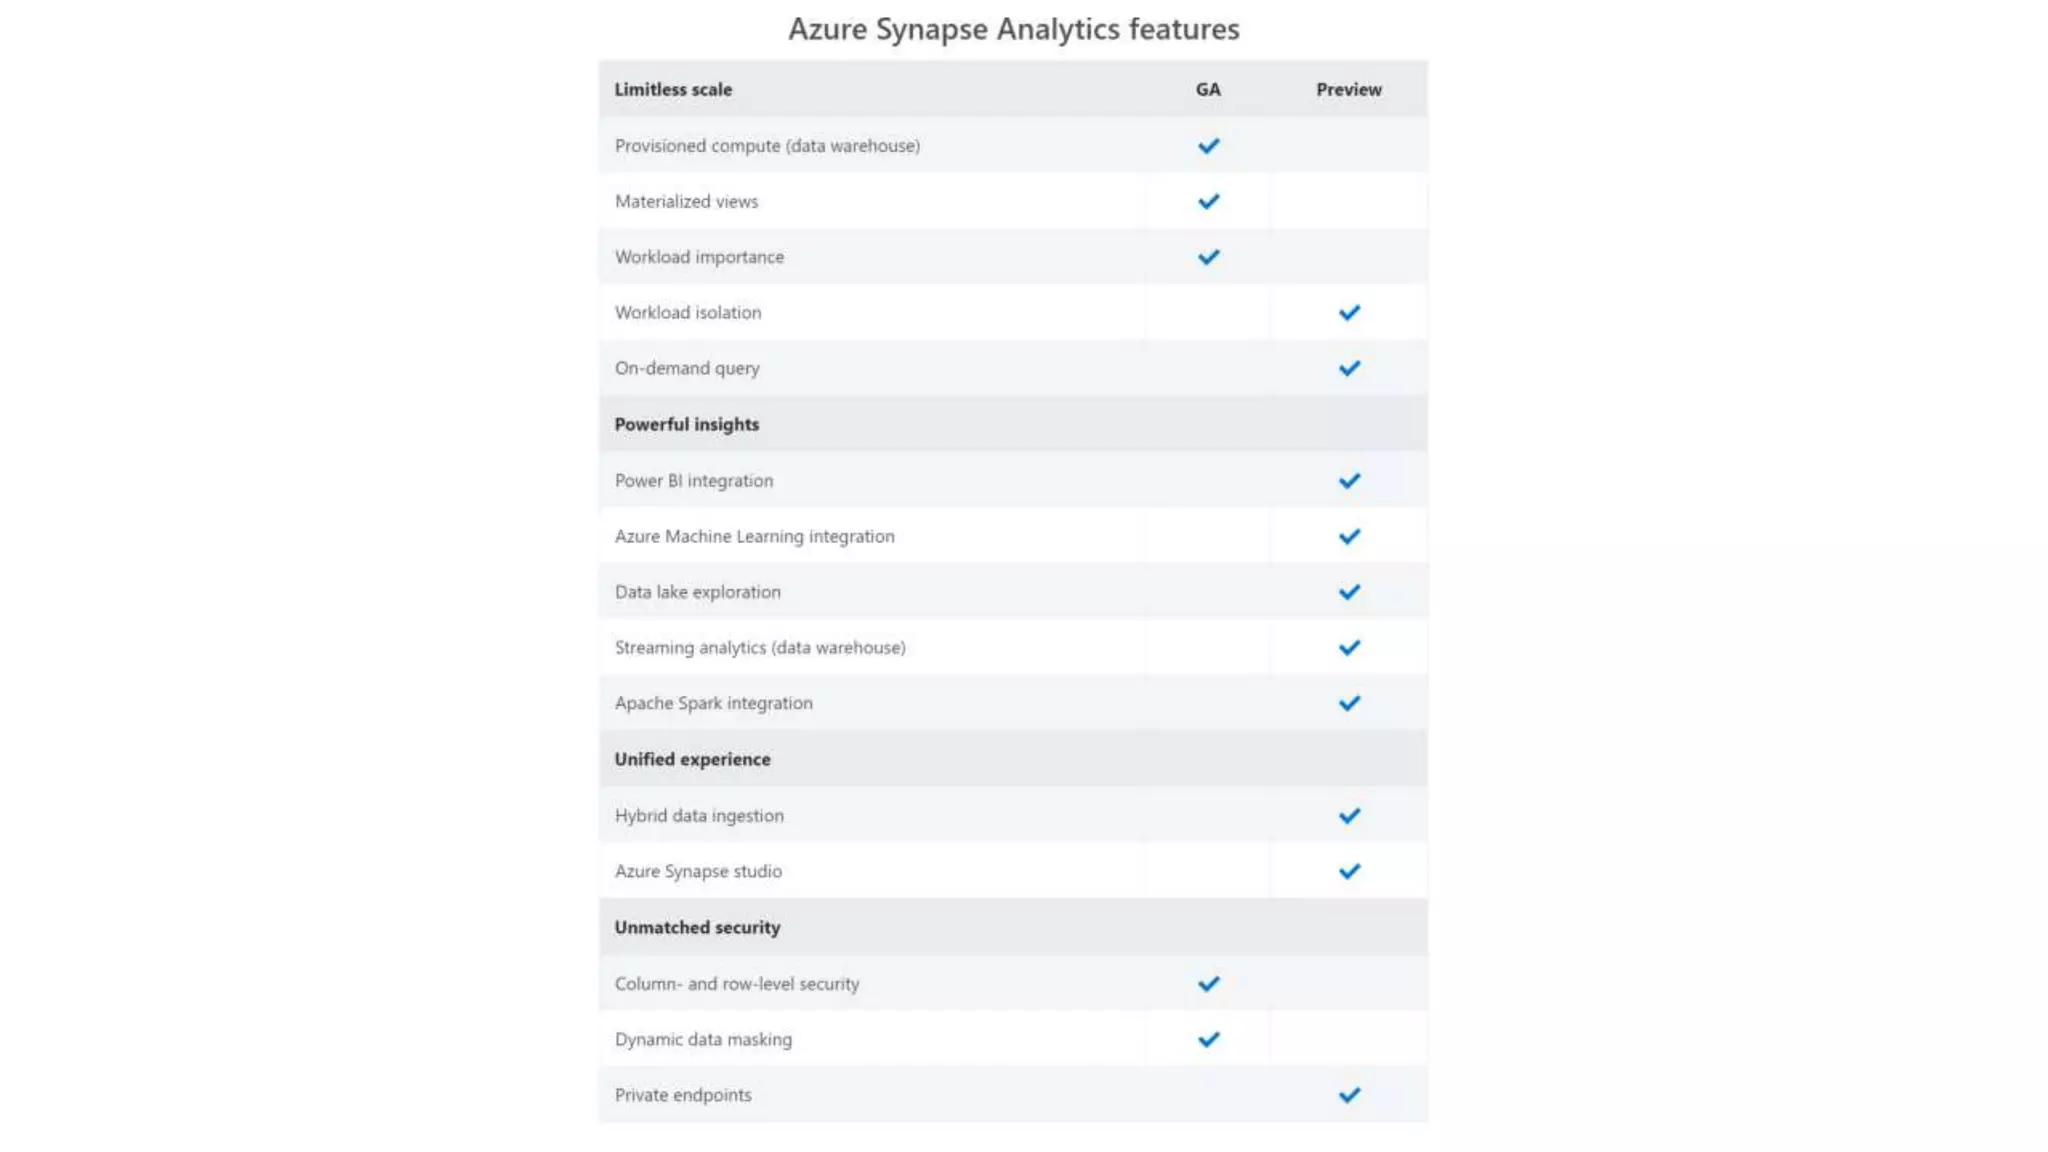Viewport: 2048px width, 1152px height.
Task: Click the Data lake exploration Preview checkmark
Action: tap(1349, 592)
